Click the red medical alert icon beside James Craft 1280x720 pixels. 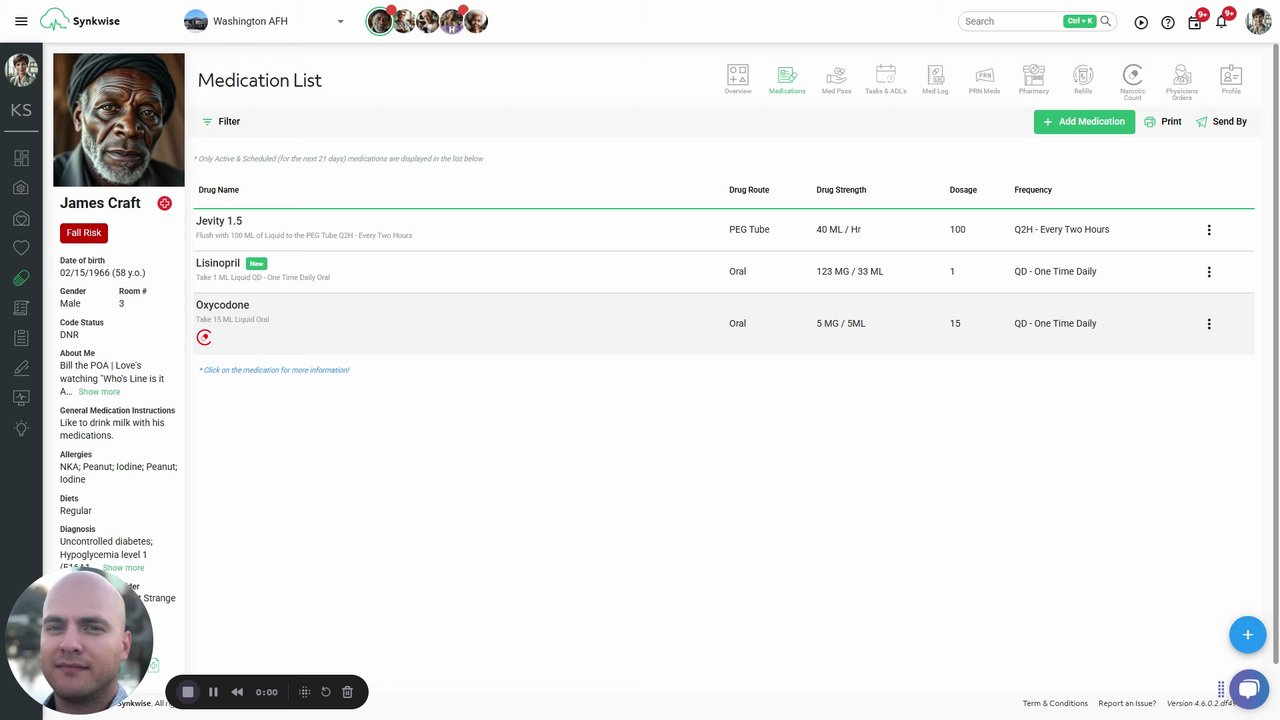tap(164, 203)
